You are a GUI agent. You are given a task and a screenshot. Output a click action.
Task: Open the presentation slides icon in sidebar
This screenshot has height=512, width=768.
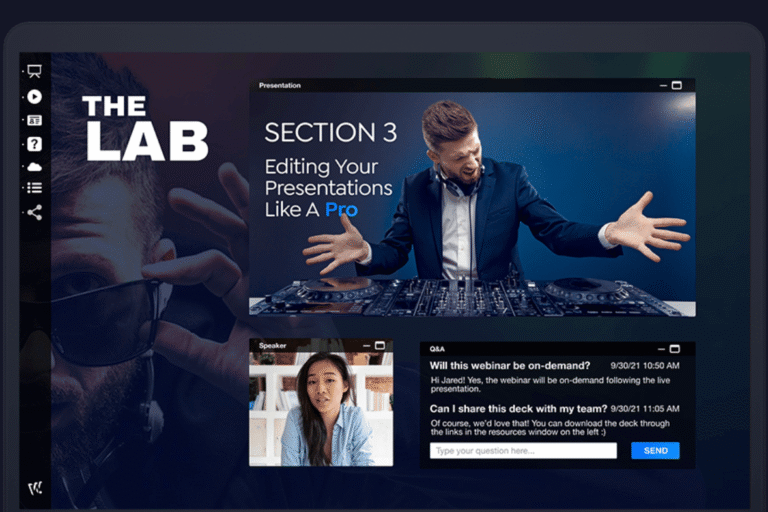[x=34, y=72]
